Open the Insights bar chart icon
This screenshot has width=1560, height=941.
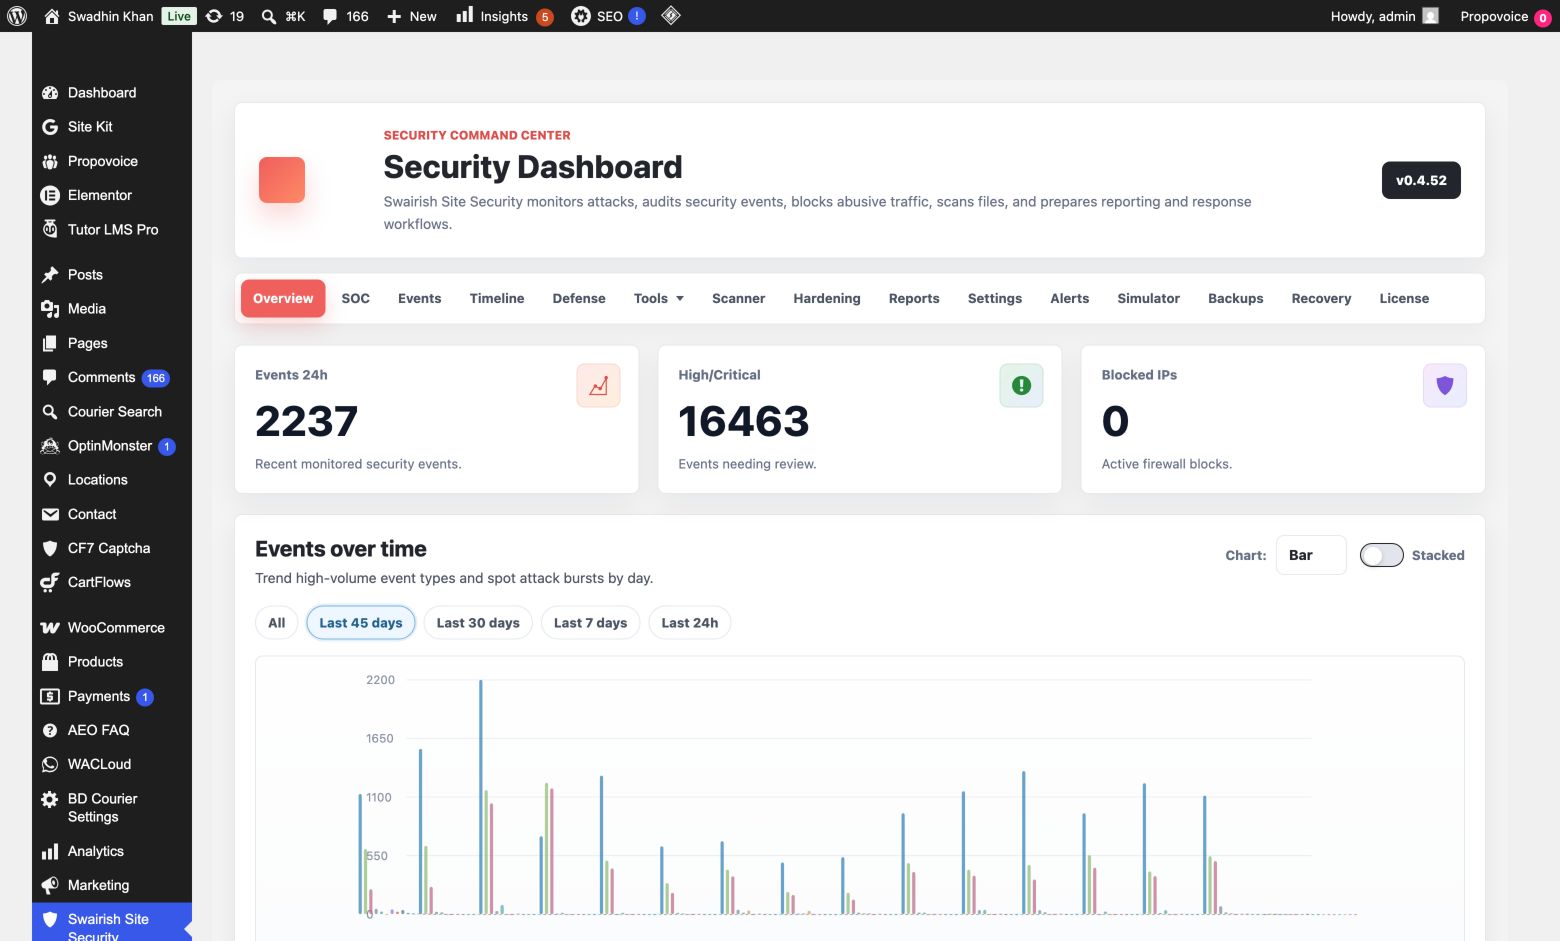(x=465, y=15)
